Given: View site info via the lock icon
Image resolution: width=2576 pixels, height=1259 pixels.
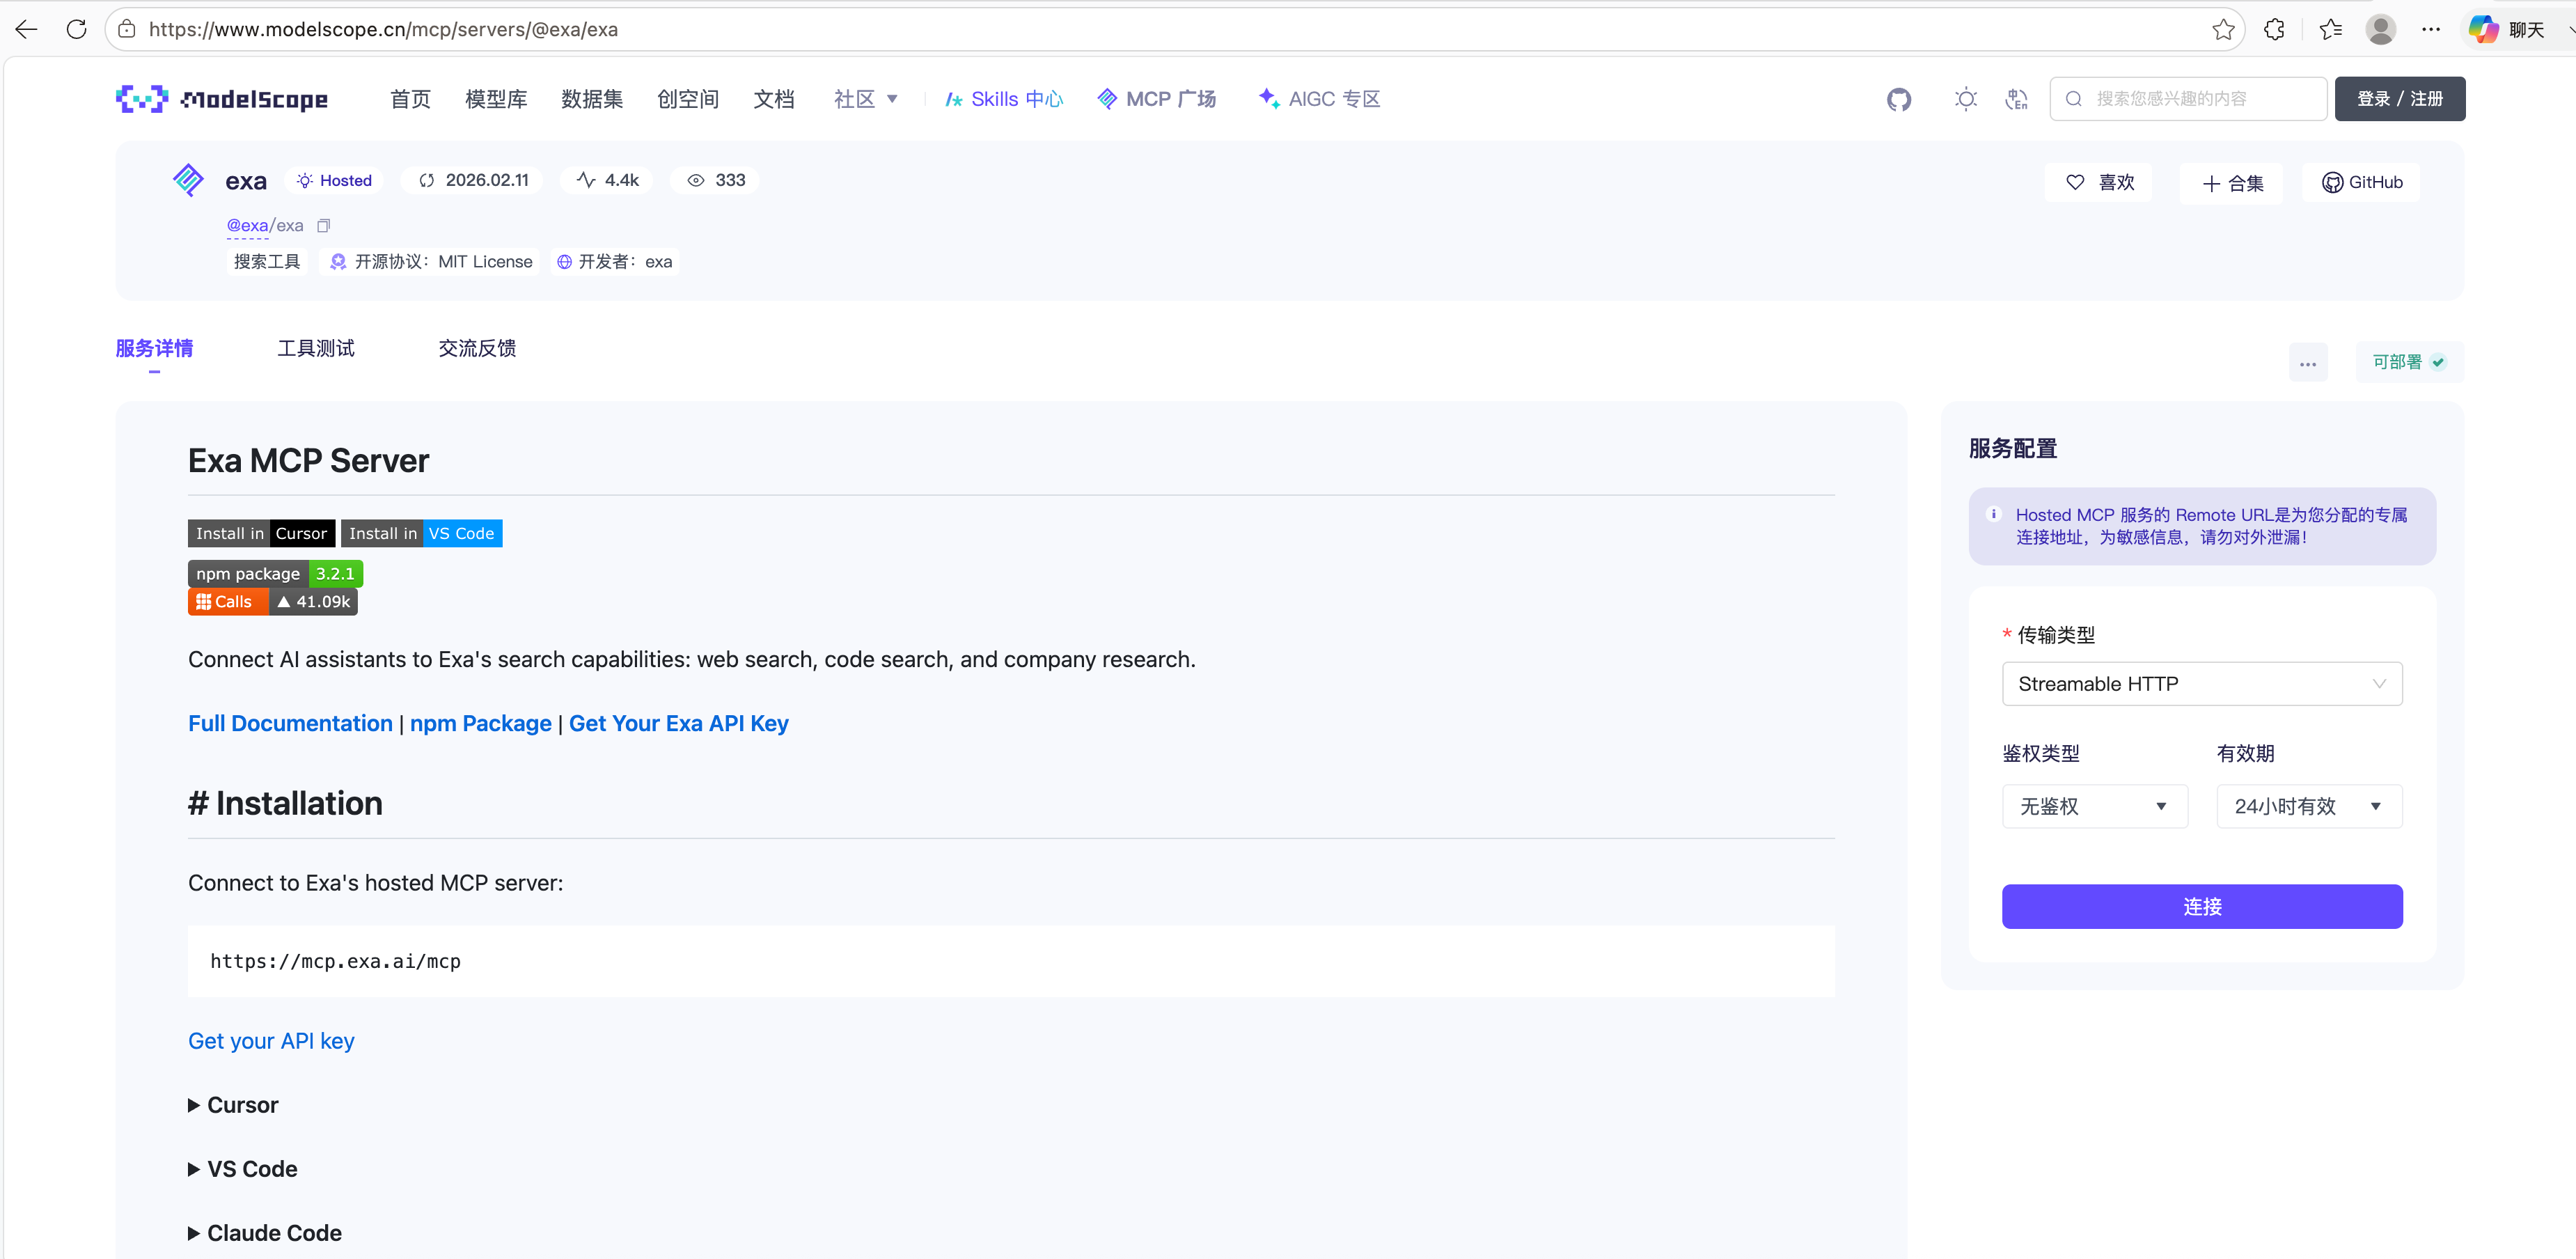Looking at the screenshot, I should [127, 29].
